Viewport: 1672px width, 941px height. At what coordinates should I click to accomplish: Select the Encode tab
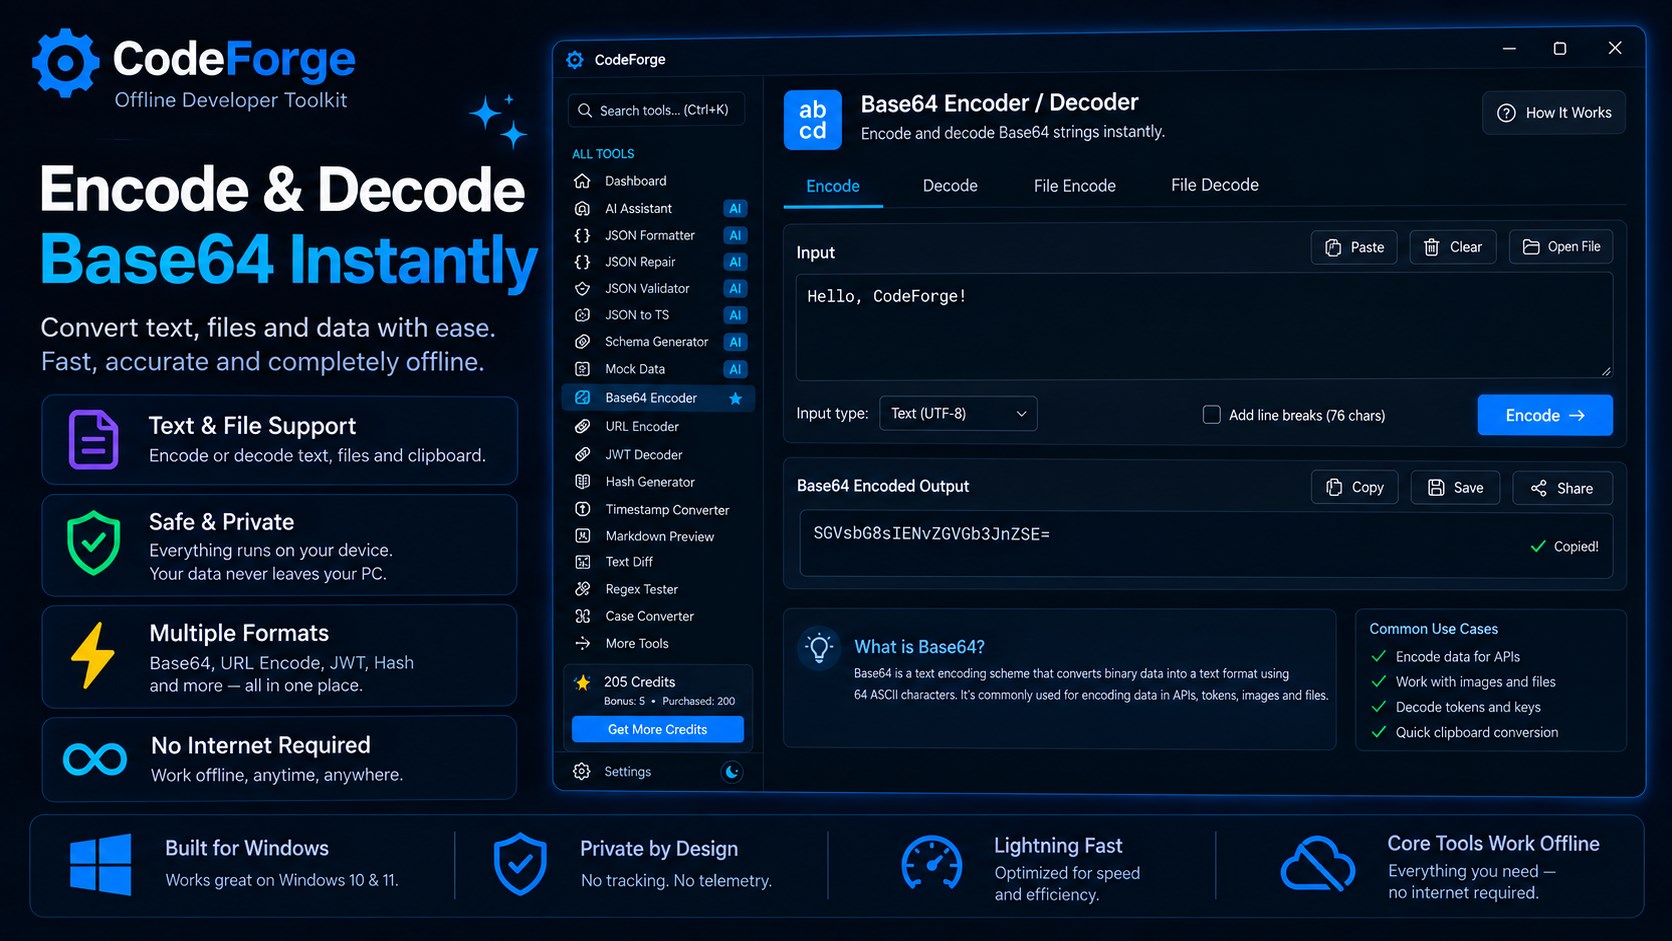pos(833,186)
